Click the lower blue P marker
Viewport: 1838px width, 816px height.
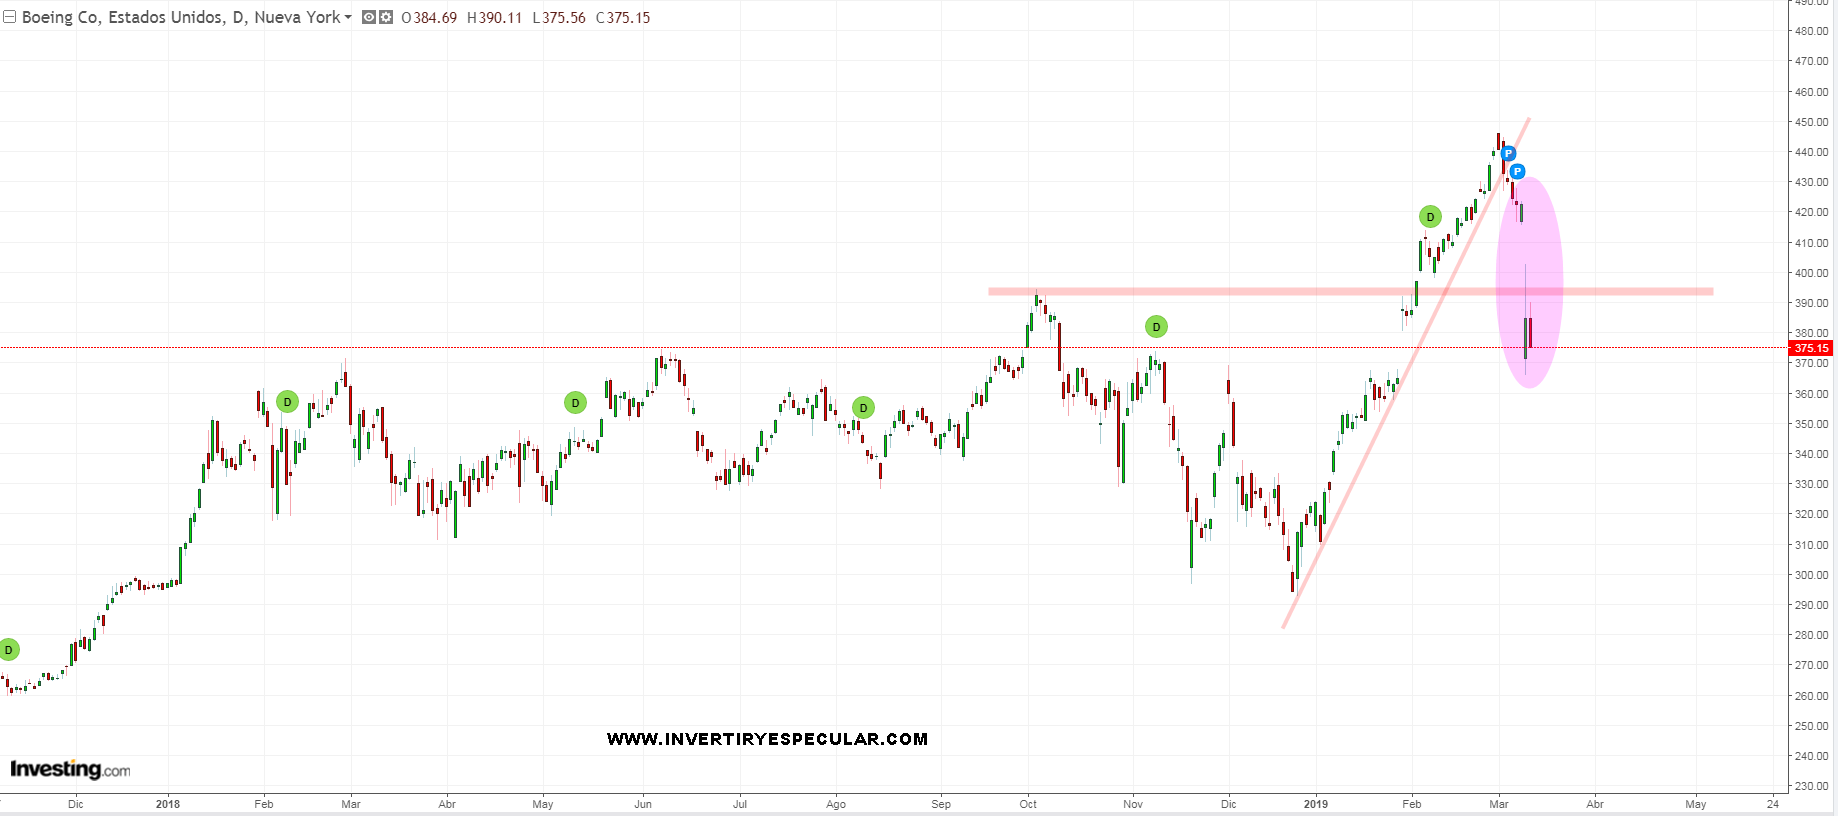(1517, 171)
